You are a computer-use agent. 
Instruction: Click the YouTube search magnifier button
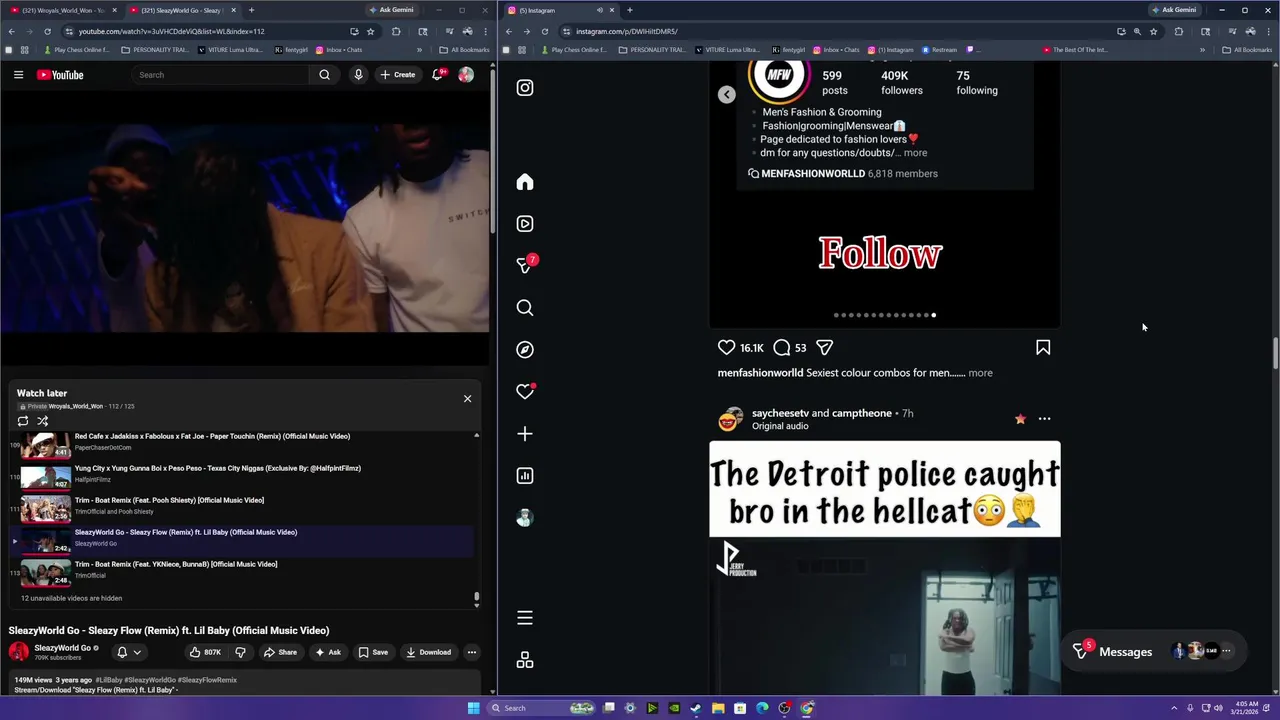coord(324,75)
